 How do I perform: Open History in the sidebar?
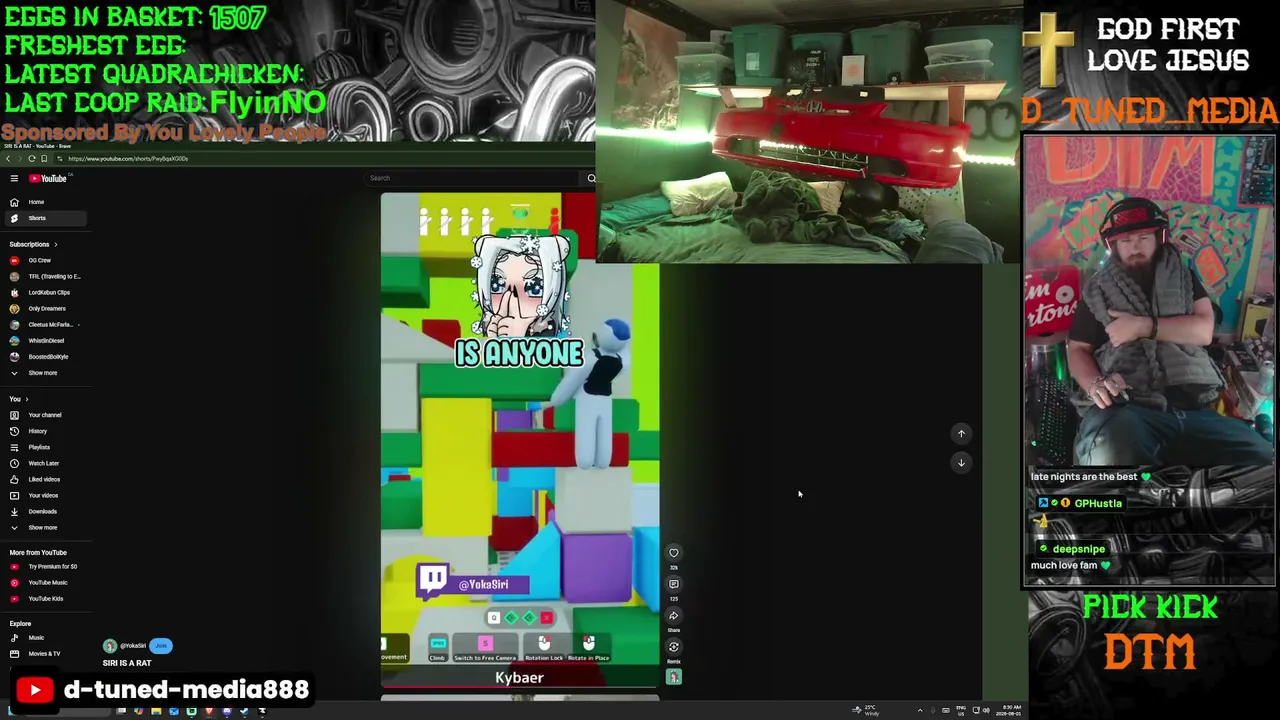44,431
